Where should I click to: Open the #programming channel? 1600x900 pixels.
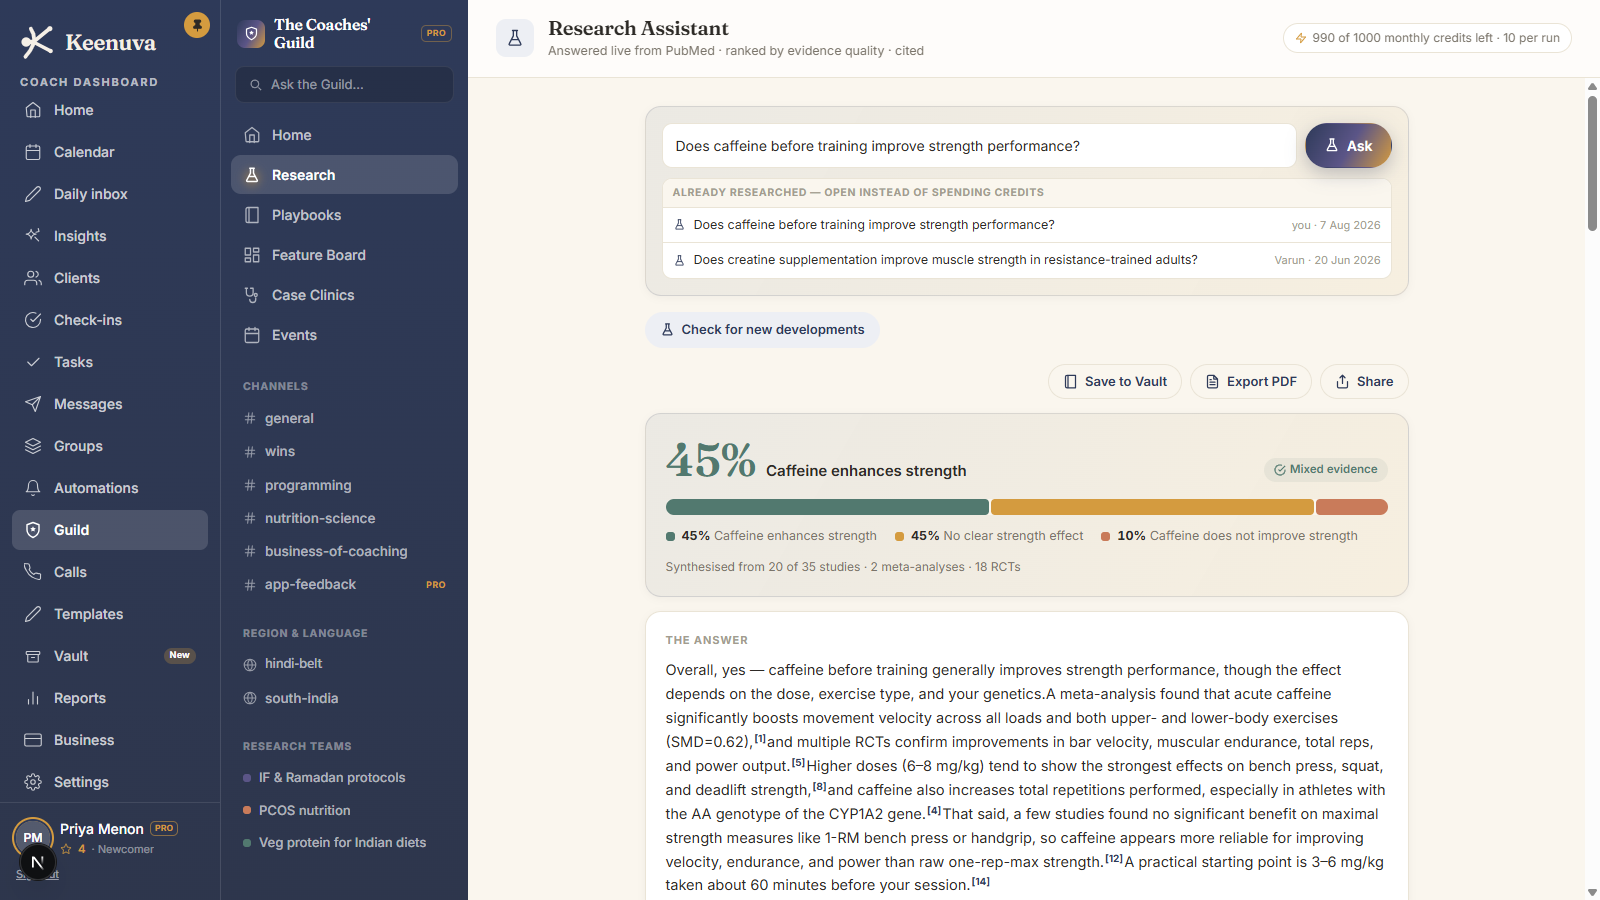344,485
